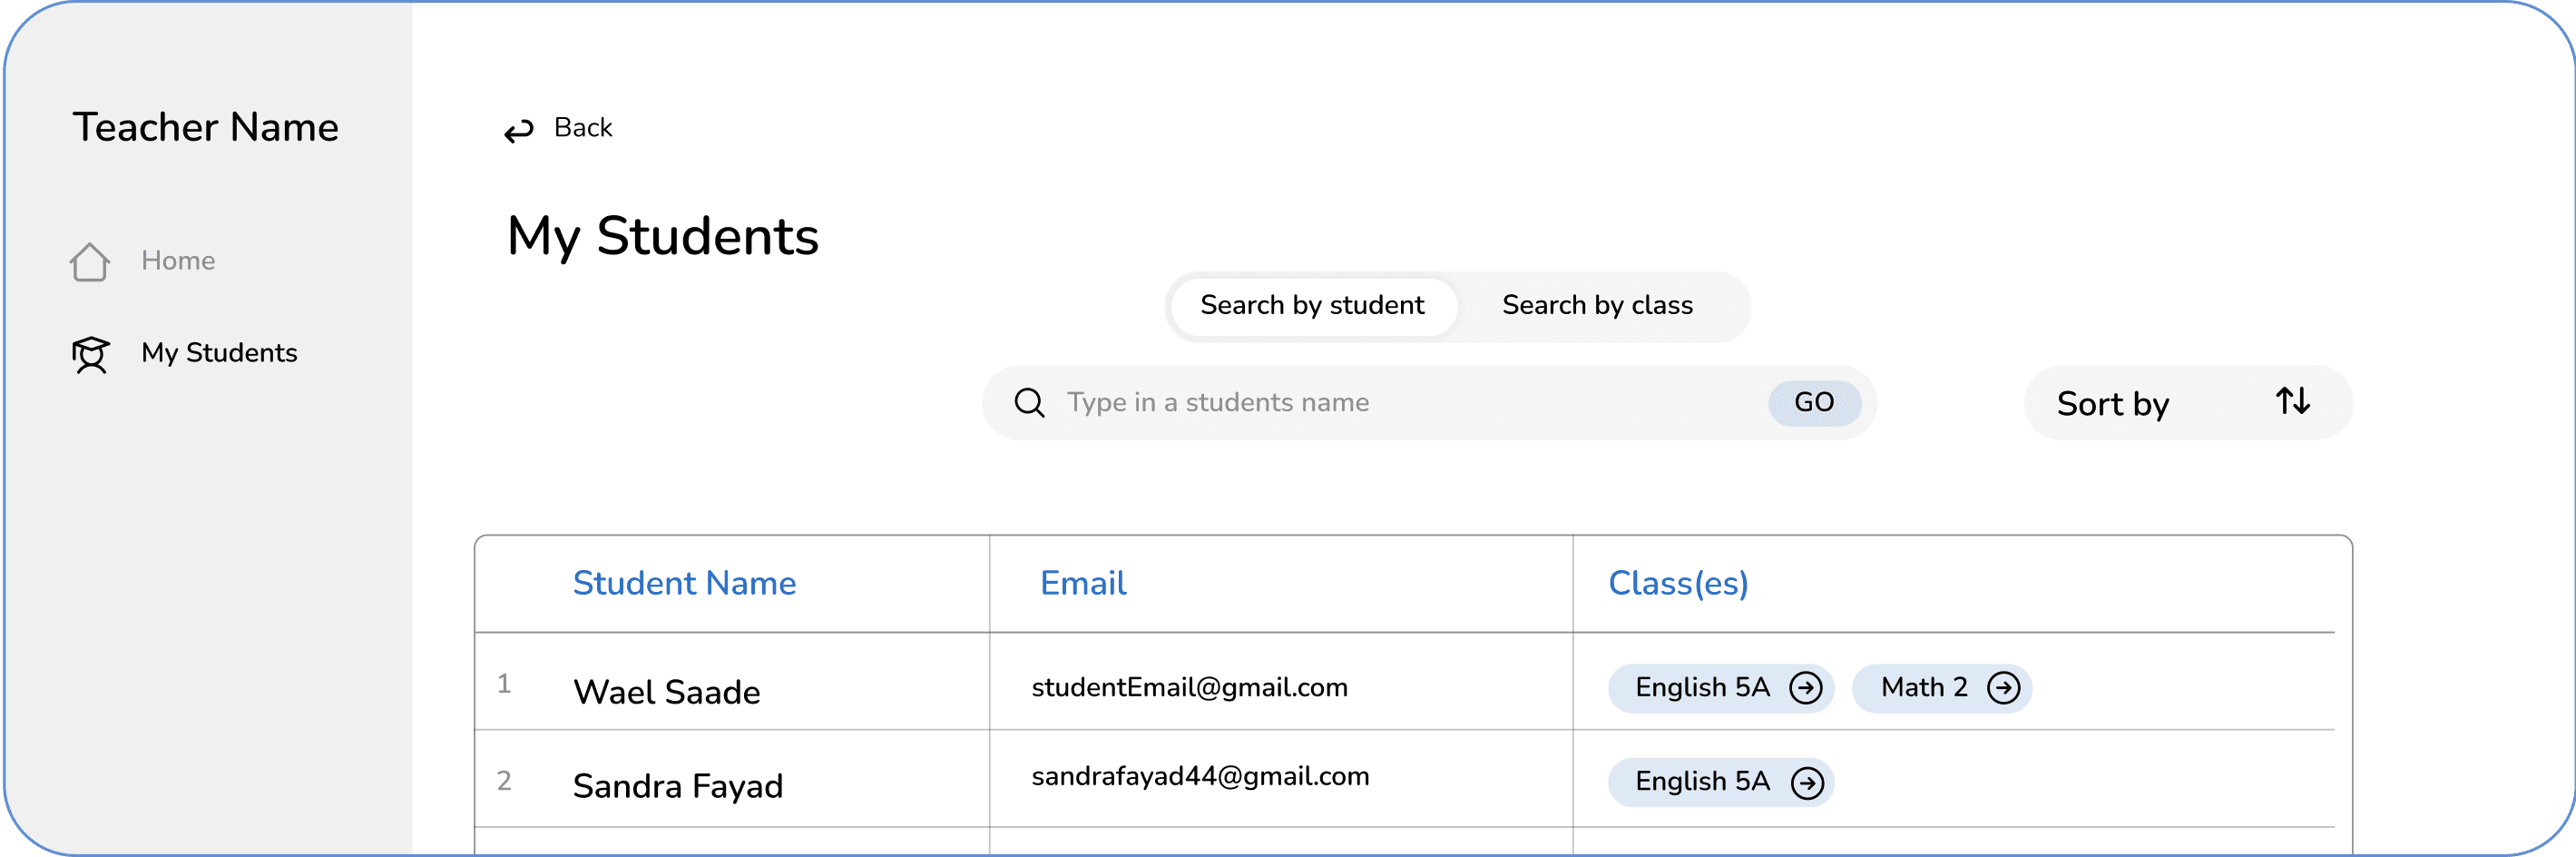Image resolution: width=2576 pixels, height=857 pixels.
Task: Click the Teacher Name heading
Action: pyautogui.click(x=205, y=128)
